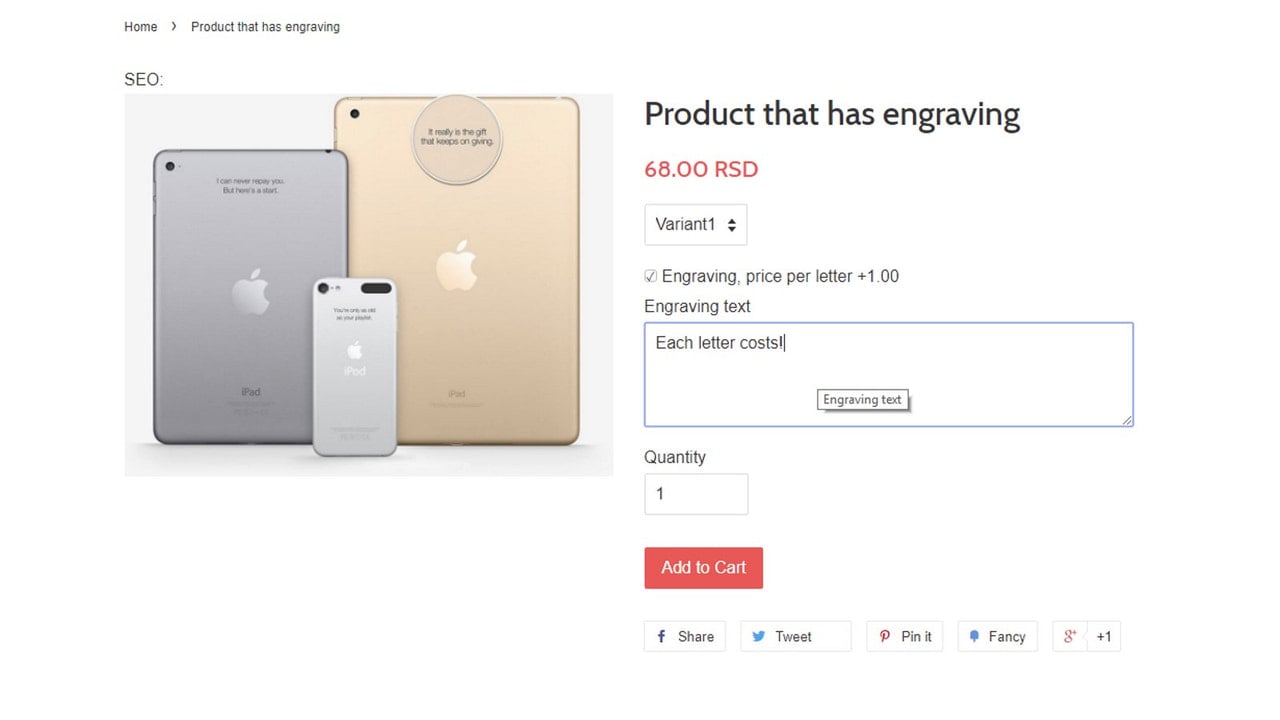Click the Quantity input field
1280x720 pixels.
[696, 494]
